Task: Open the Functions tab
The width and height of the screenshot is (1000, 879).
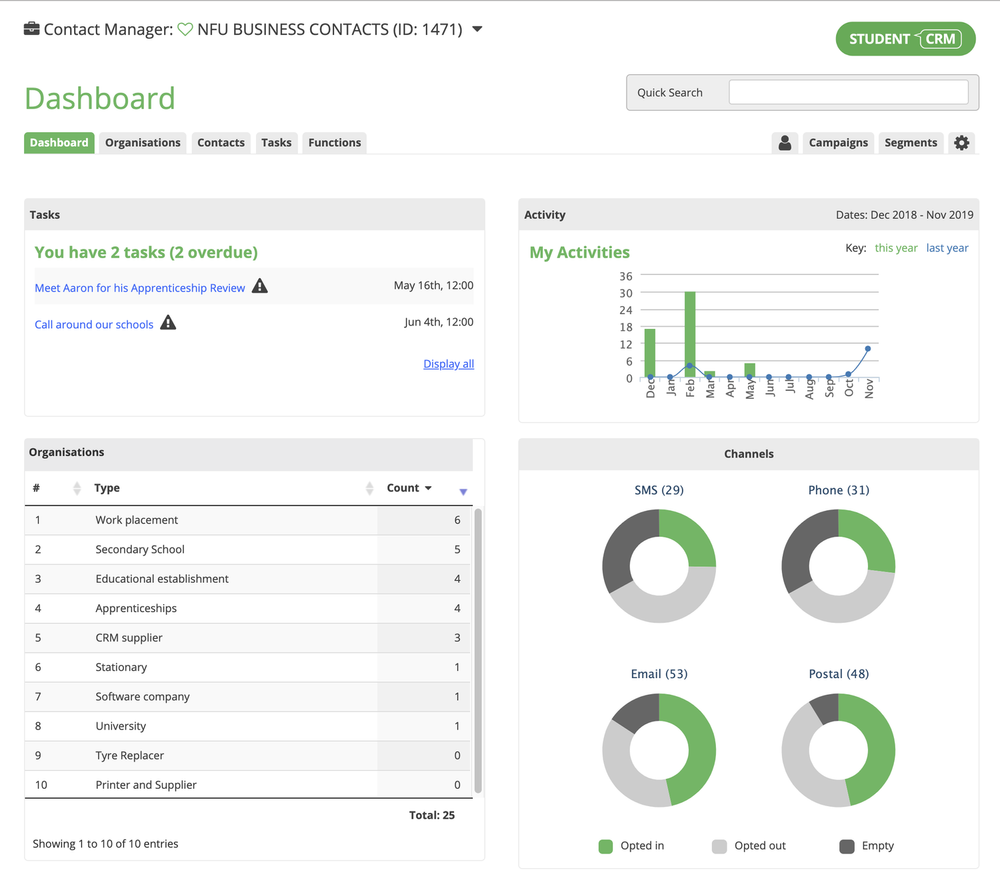Action: 334,142
